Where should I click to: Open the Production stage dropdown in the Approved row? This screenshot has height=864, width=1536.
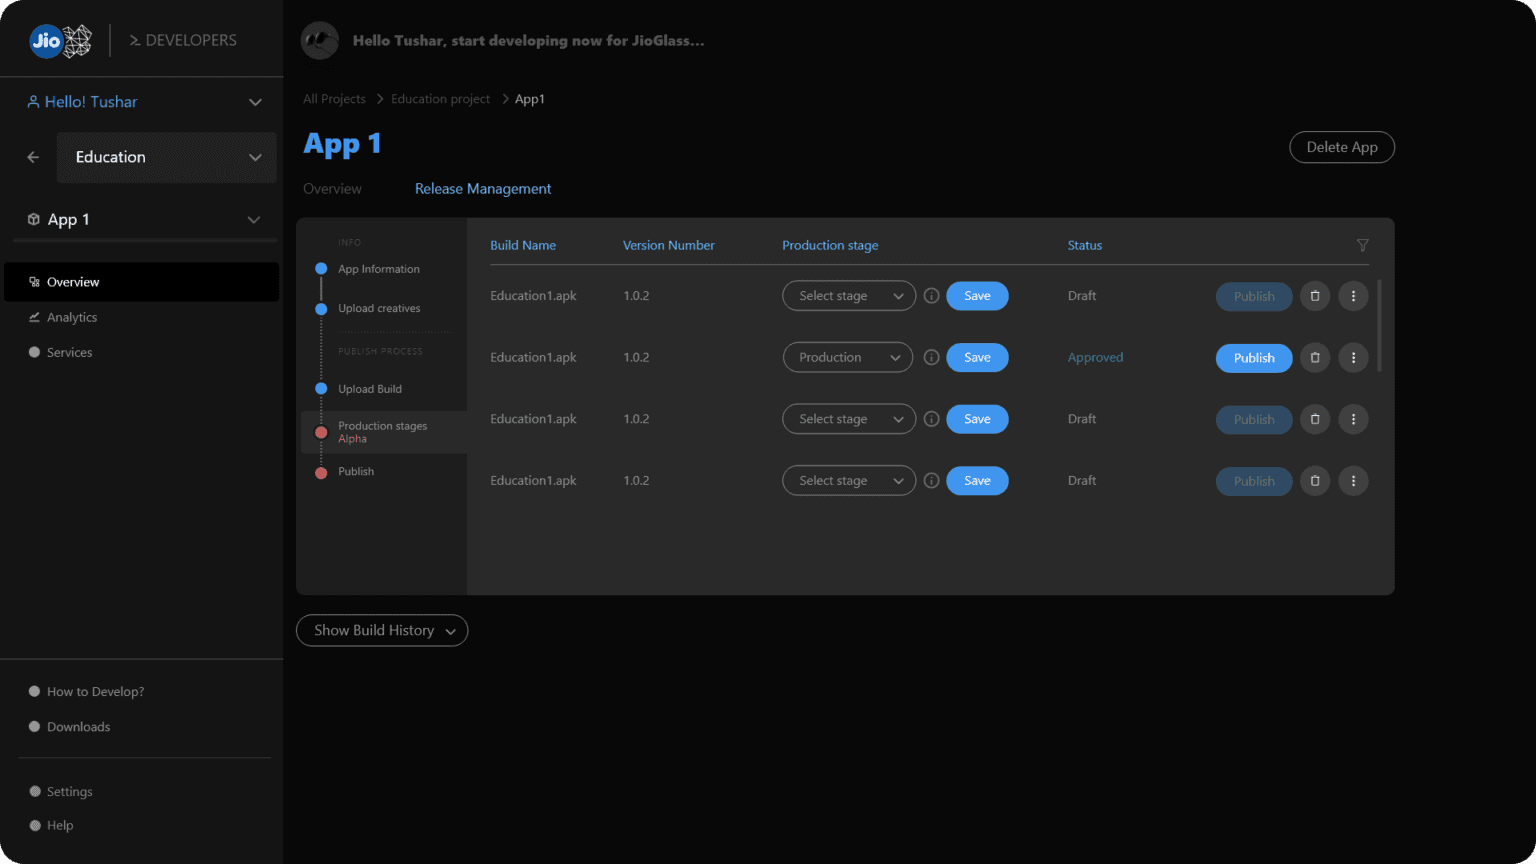pyautogui.click(x=847, y=357)
